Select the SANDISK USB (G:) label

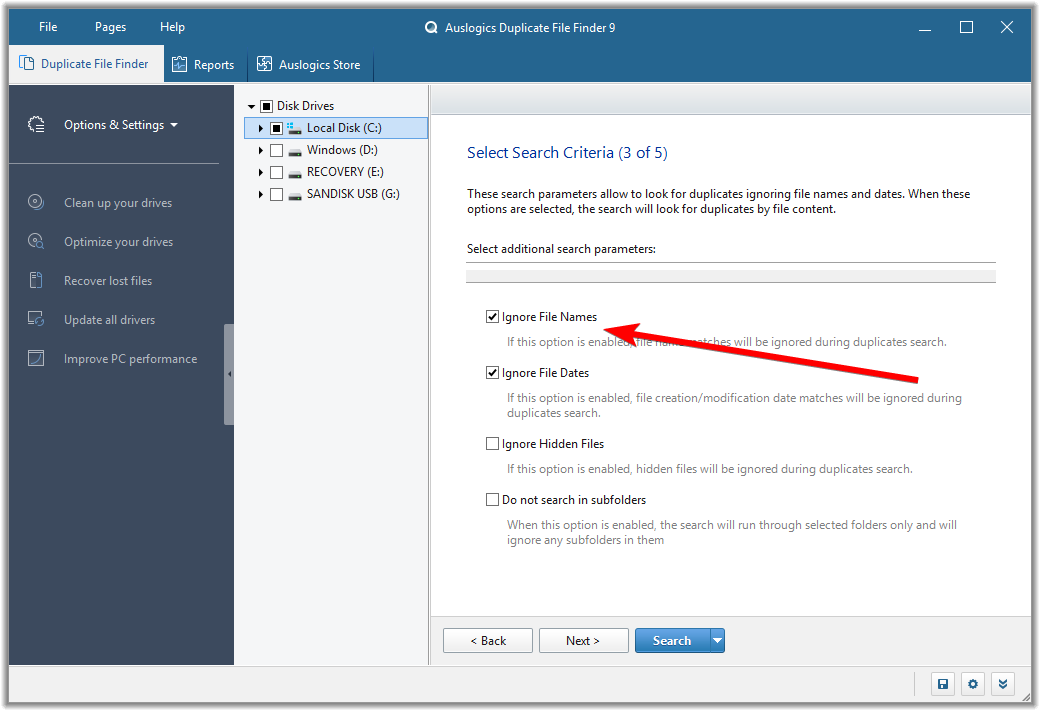tap(353, 194)
